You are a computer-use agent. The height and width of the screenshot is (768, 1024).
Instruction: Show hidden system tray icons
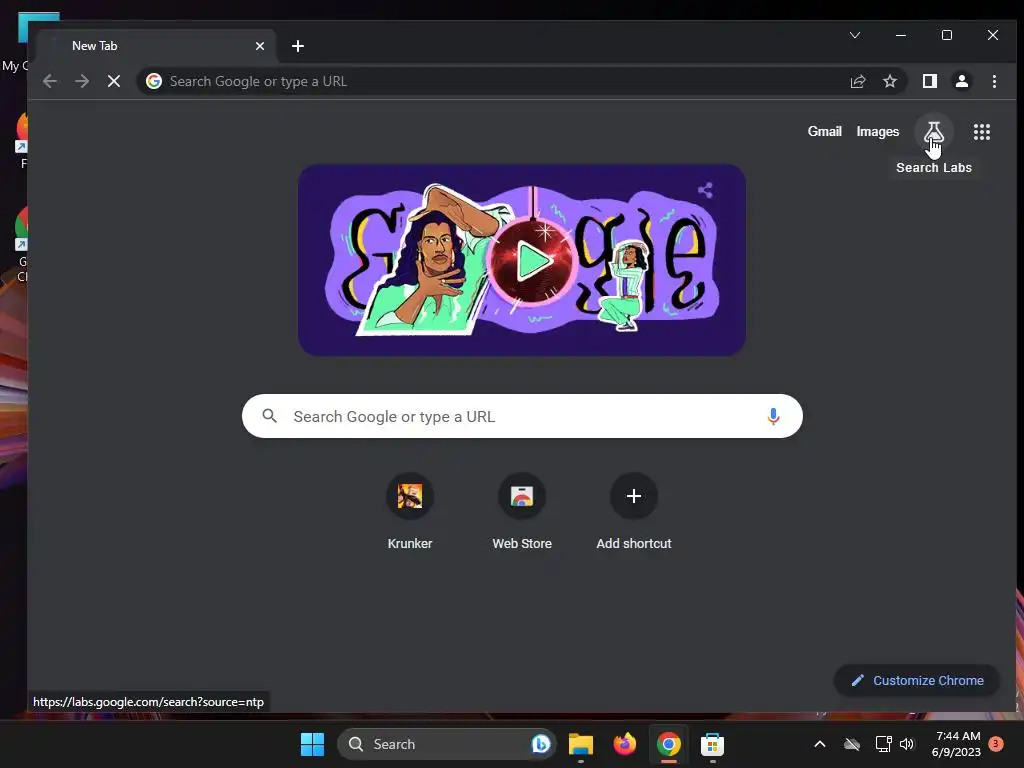(x=820, y=744)
